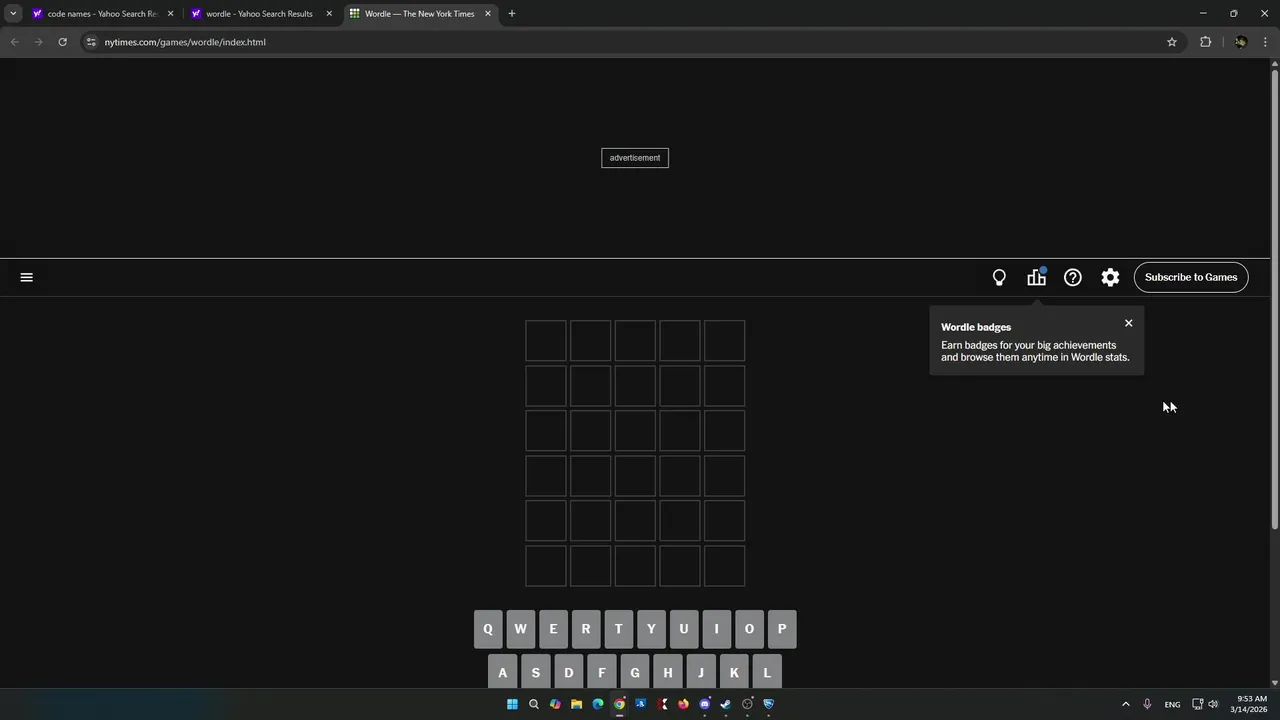Open Wordle statistics bar chart icon
This screenshot has height=720, width=1280.
pyautogui.click(x=1037, y=277)
